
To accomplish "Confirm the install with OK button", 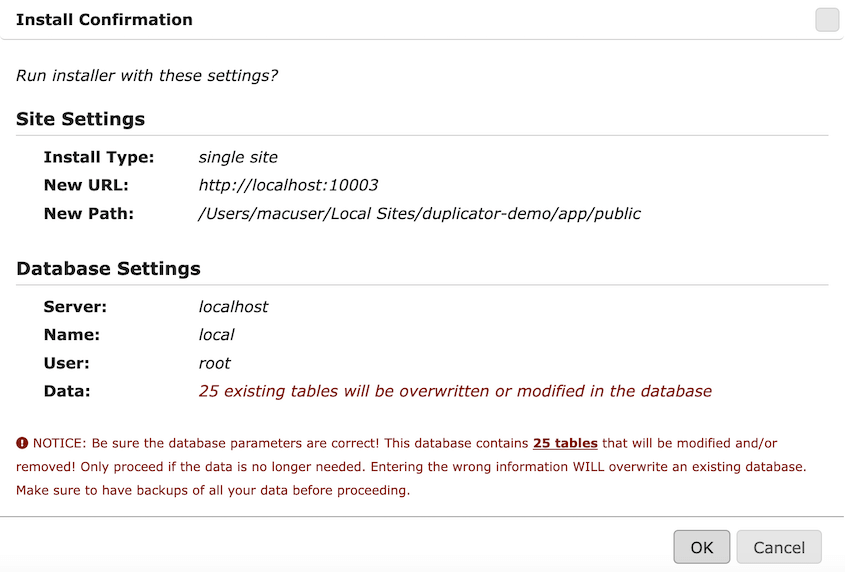I will (701, 547).
